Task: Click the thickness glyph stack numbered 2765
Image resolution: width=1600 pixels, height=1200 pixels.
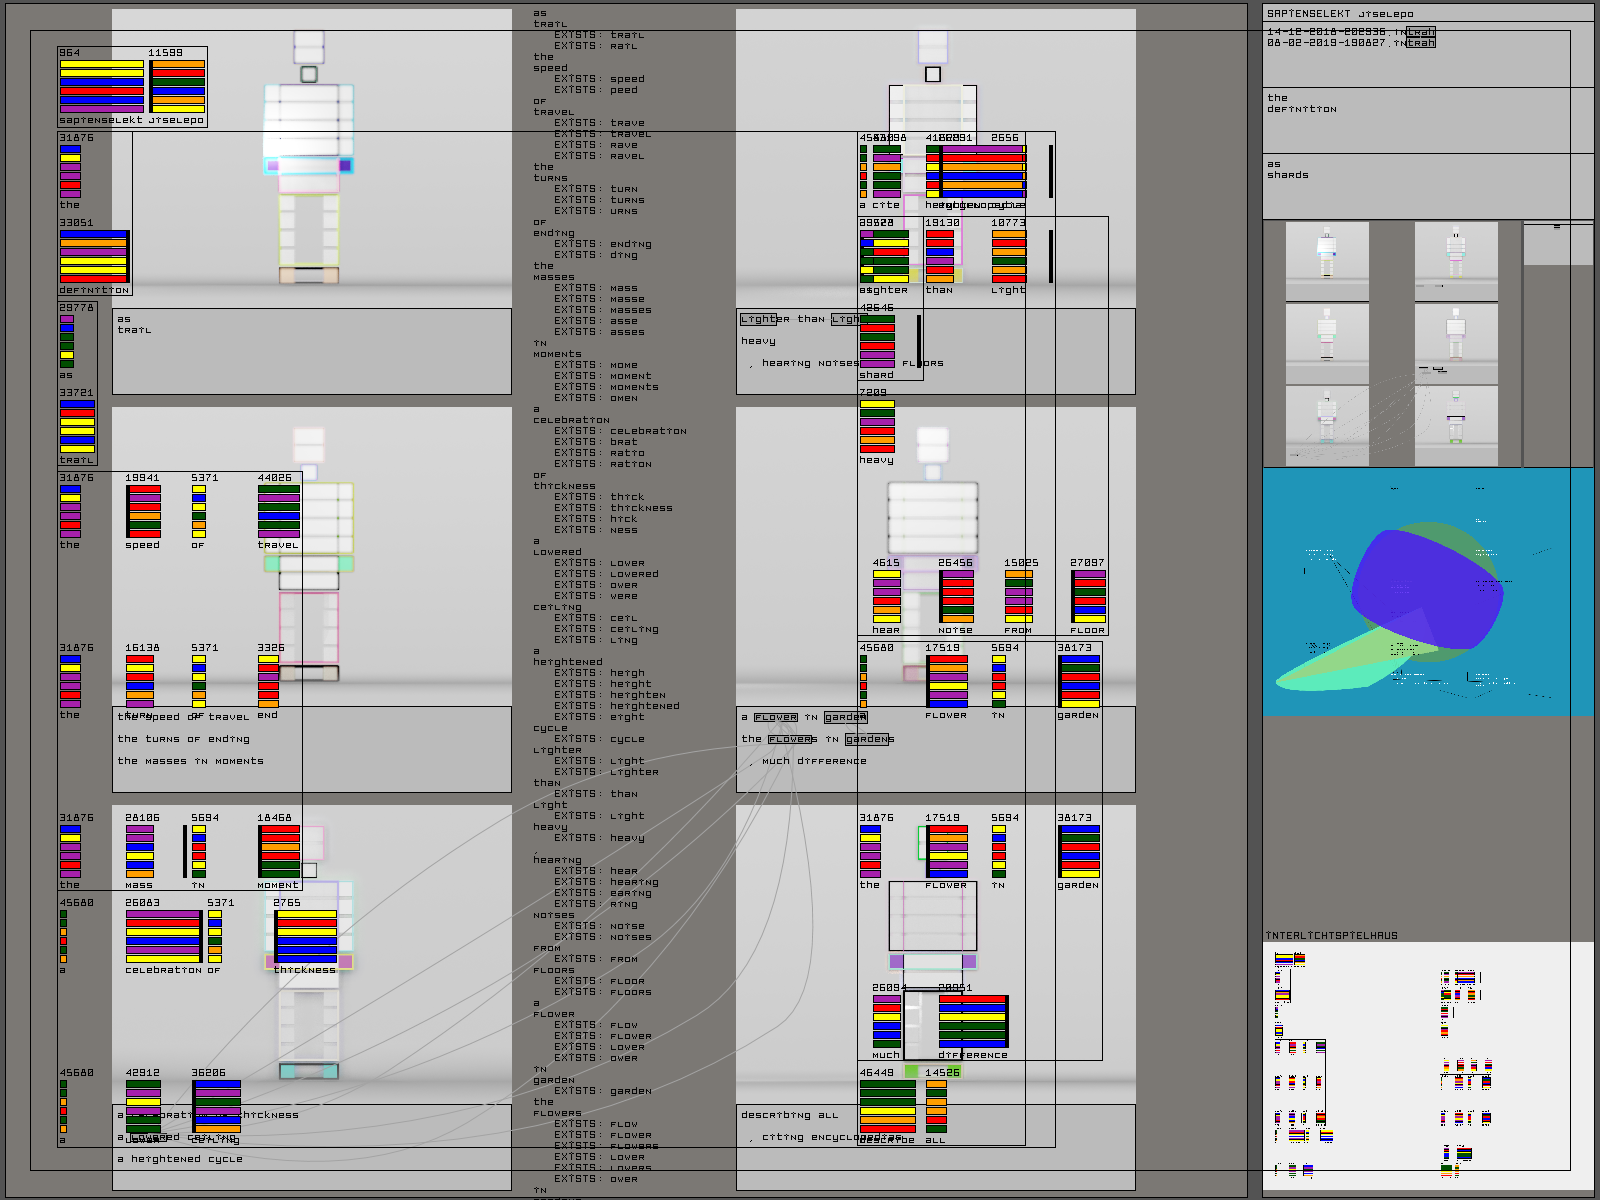Action: click(306, 937)
